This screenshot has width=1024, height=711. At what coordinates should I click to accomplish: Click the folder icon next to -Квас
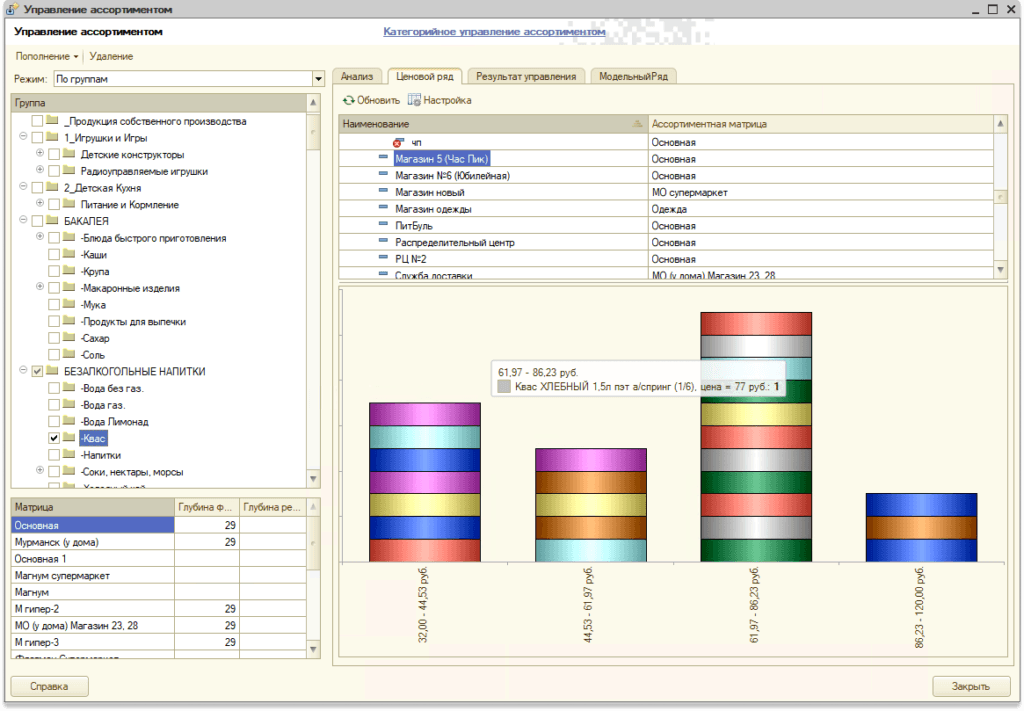(69, 438)
